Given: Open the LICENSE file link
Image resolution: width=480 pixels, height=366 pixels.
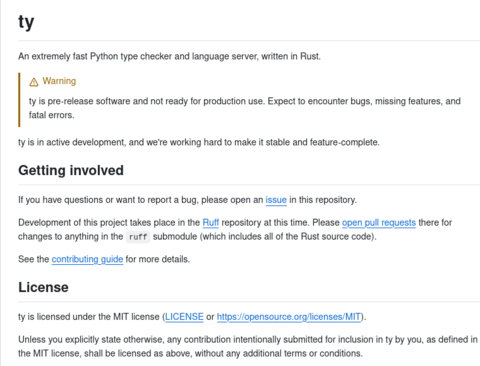Looking at the screenshot, I should 184,317.
